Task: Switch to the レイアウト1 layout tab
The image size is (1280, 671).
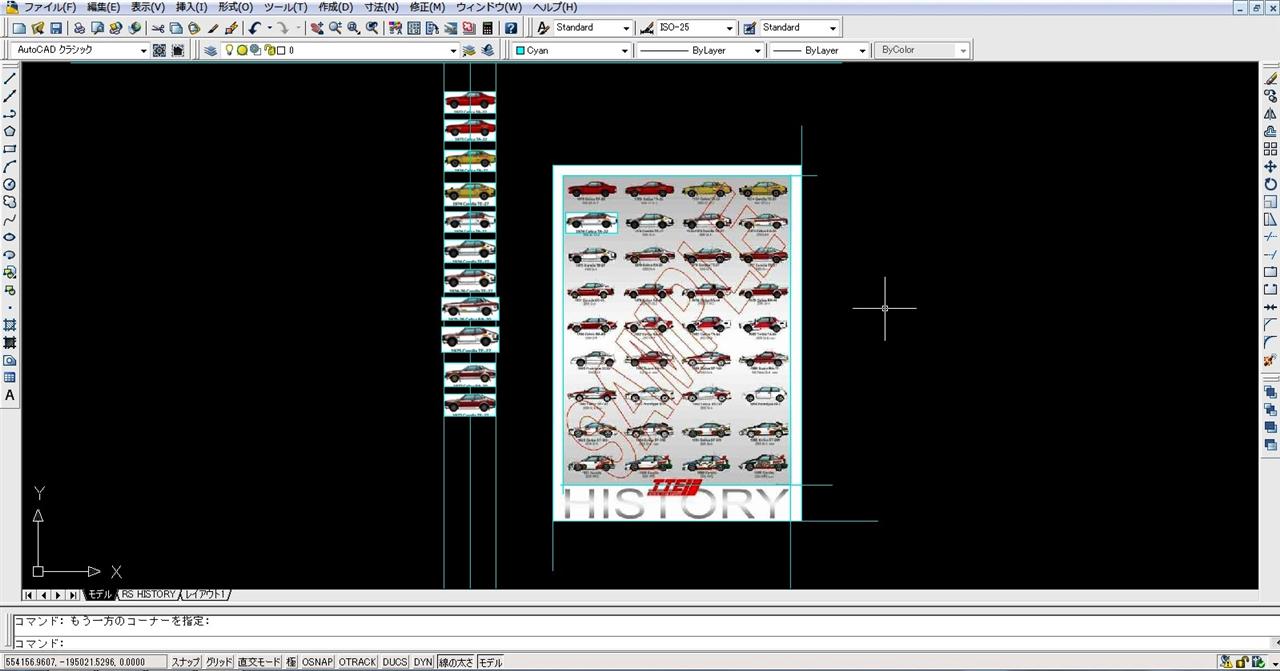Action: point(205,595)
